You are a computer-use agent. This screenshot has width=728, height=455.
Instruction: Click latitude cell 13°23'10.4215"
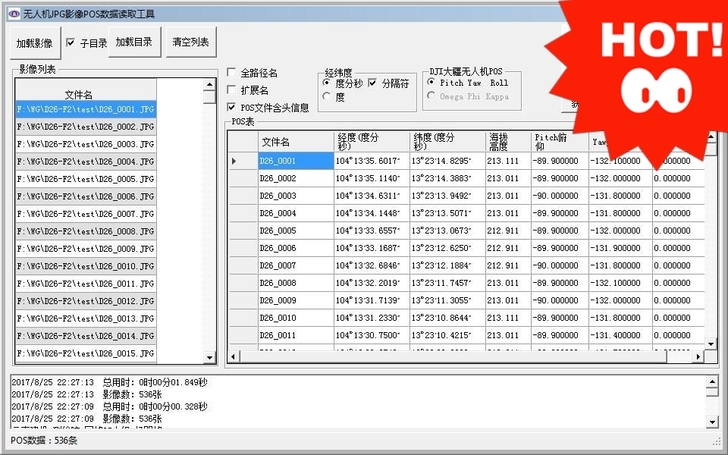447,335
